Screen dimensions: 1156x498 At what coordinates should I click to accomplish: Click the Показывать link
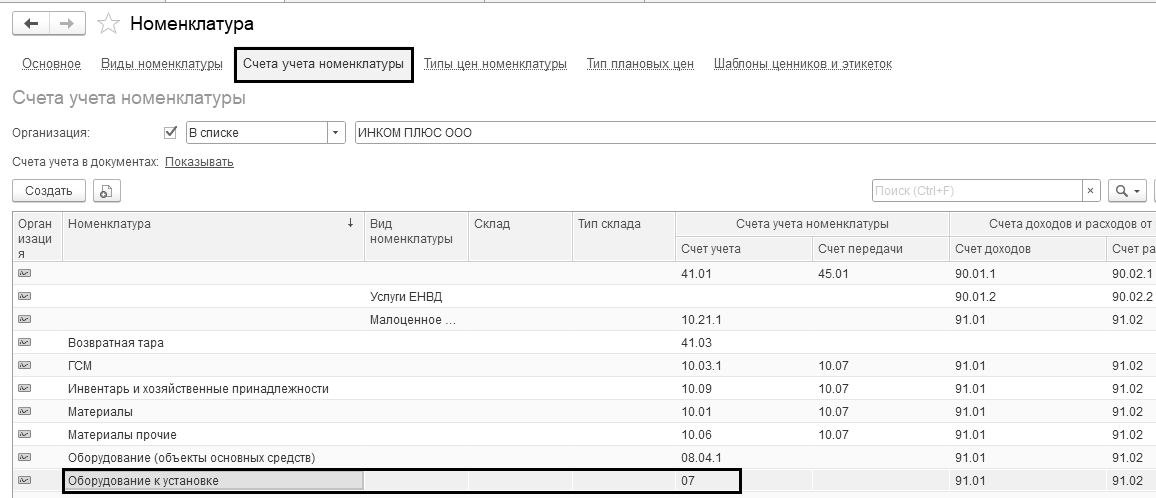(199, 162)
